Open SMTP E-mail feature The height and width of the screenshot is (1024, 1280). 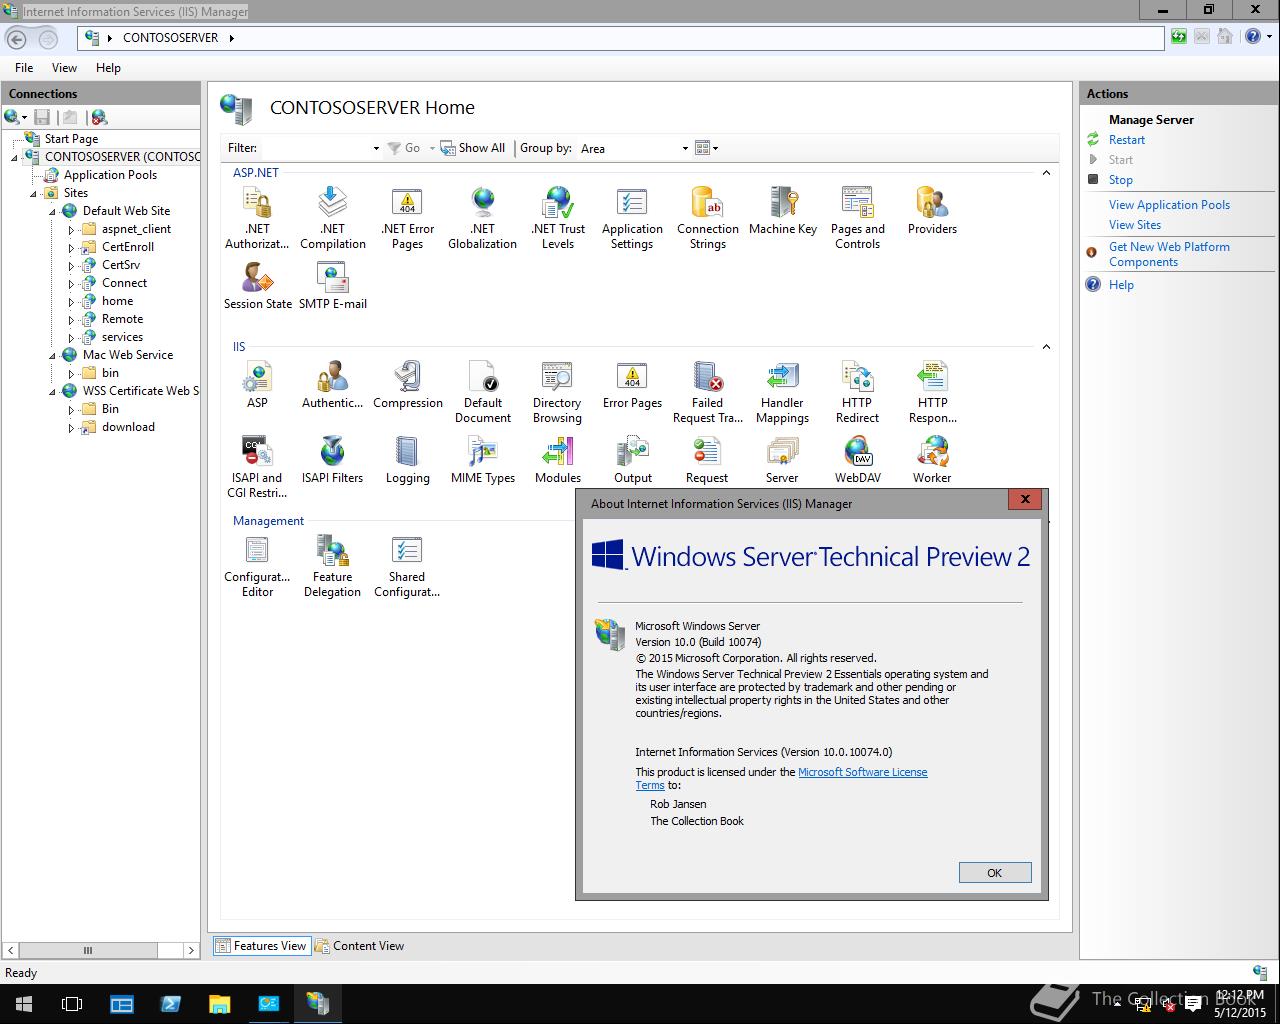tap(332, 286)
